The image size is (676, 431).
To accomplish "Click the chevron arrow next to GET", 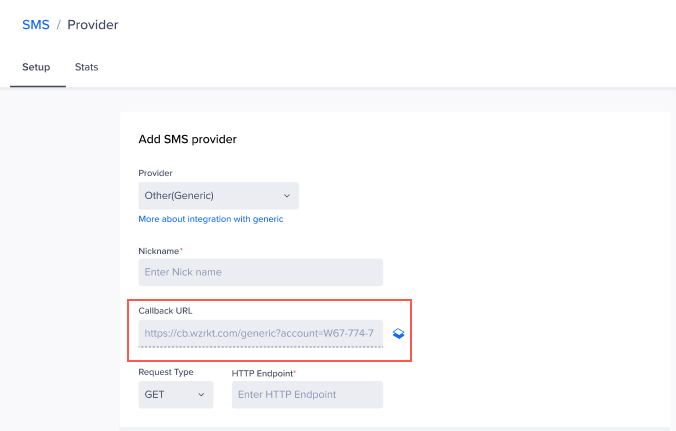I will 201,394.
